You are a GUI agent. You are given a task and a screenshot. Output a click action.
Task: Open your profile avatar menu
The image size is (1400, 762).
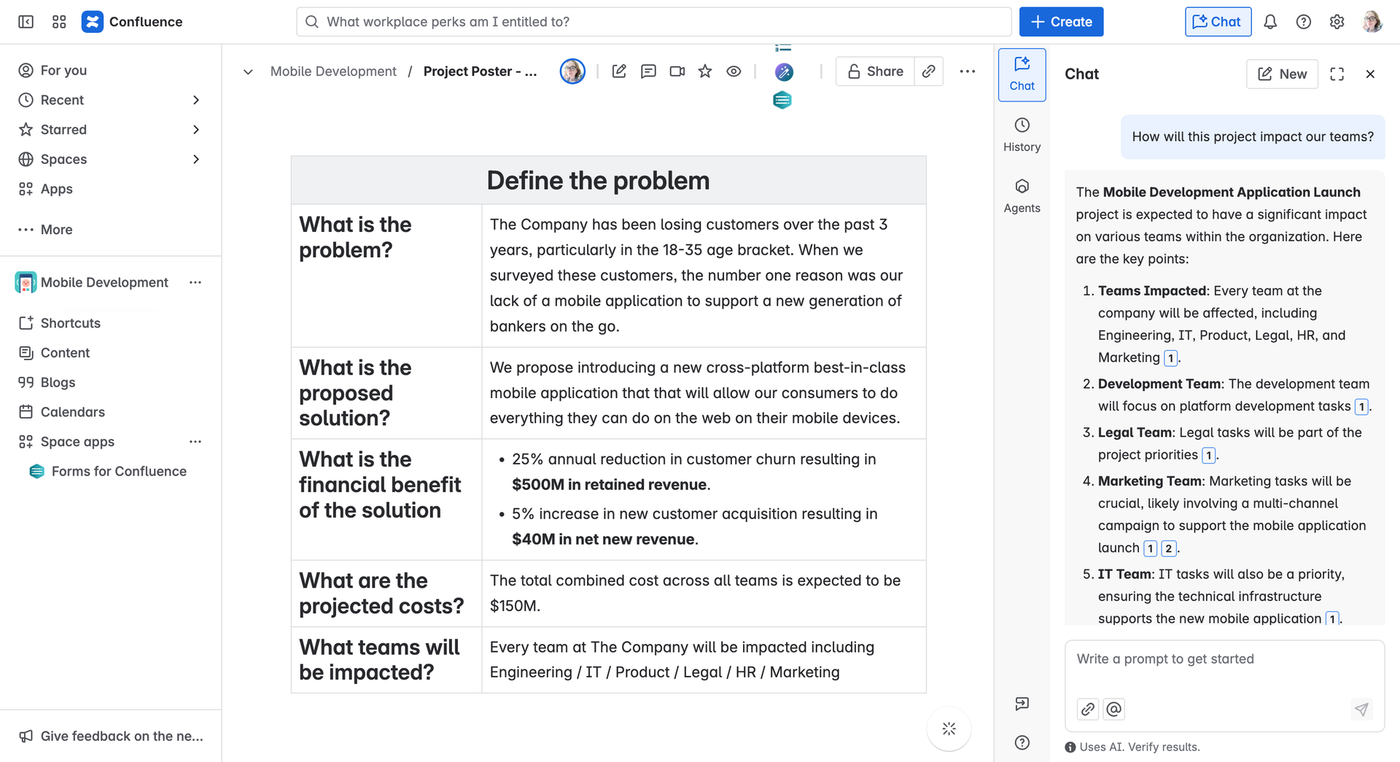tap(1372, 22)
